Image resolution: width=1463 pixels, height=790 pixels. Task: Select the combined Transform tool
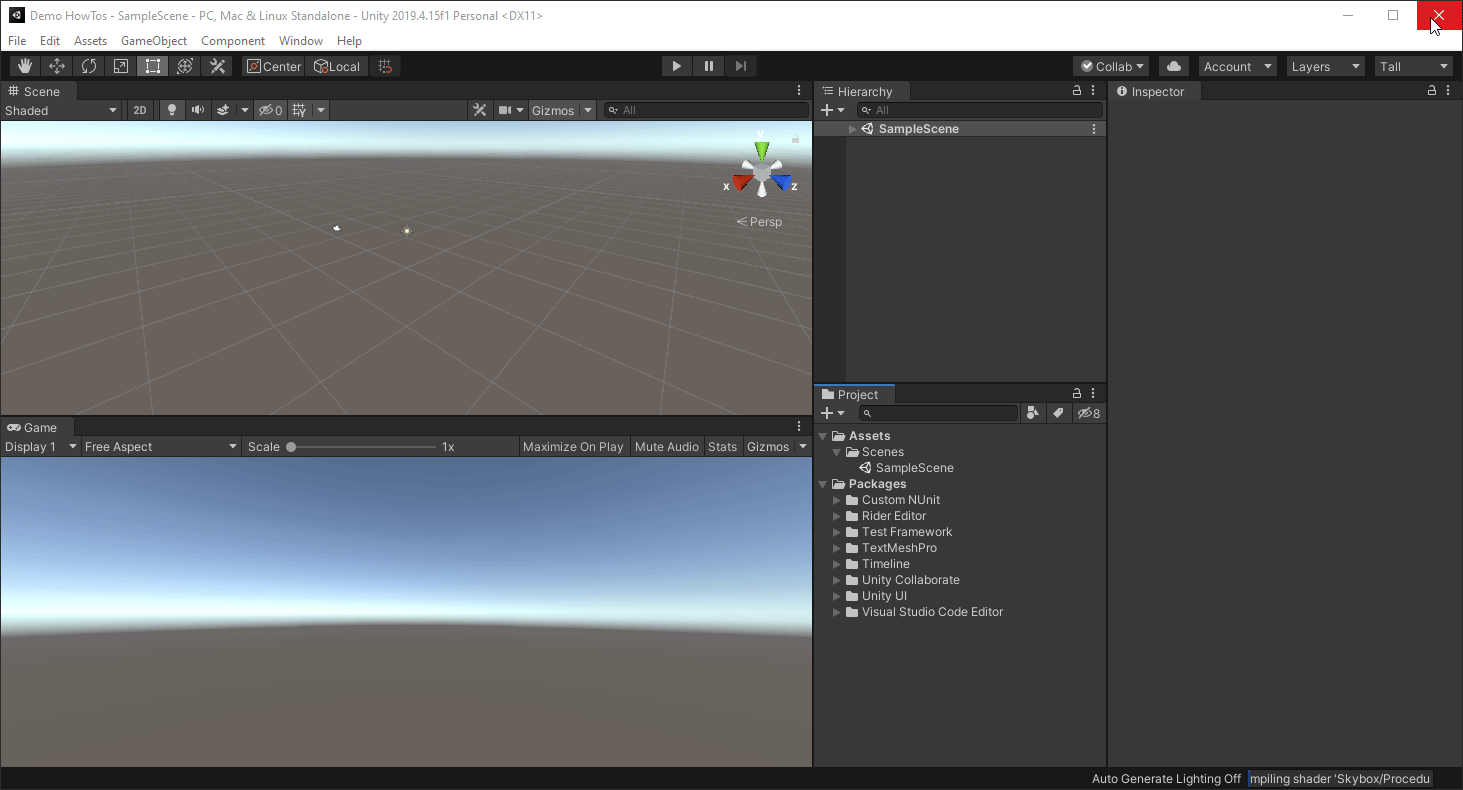click(x=185, y=66)
